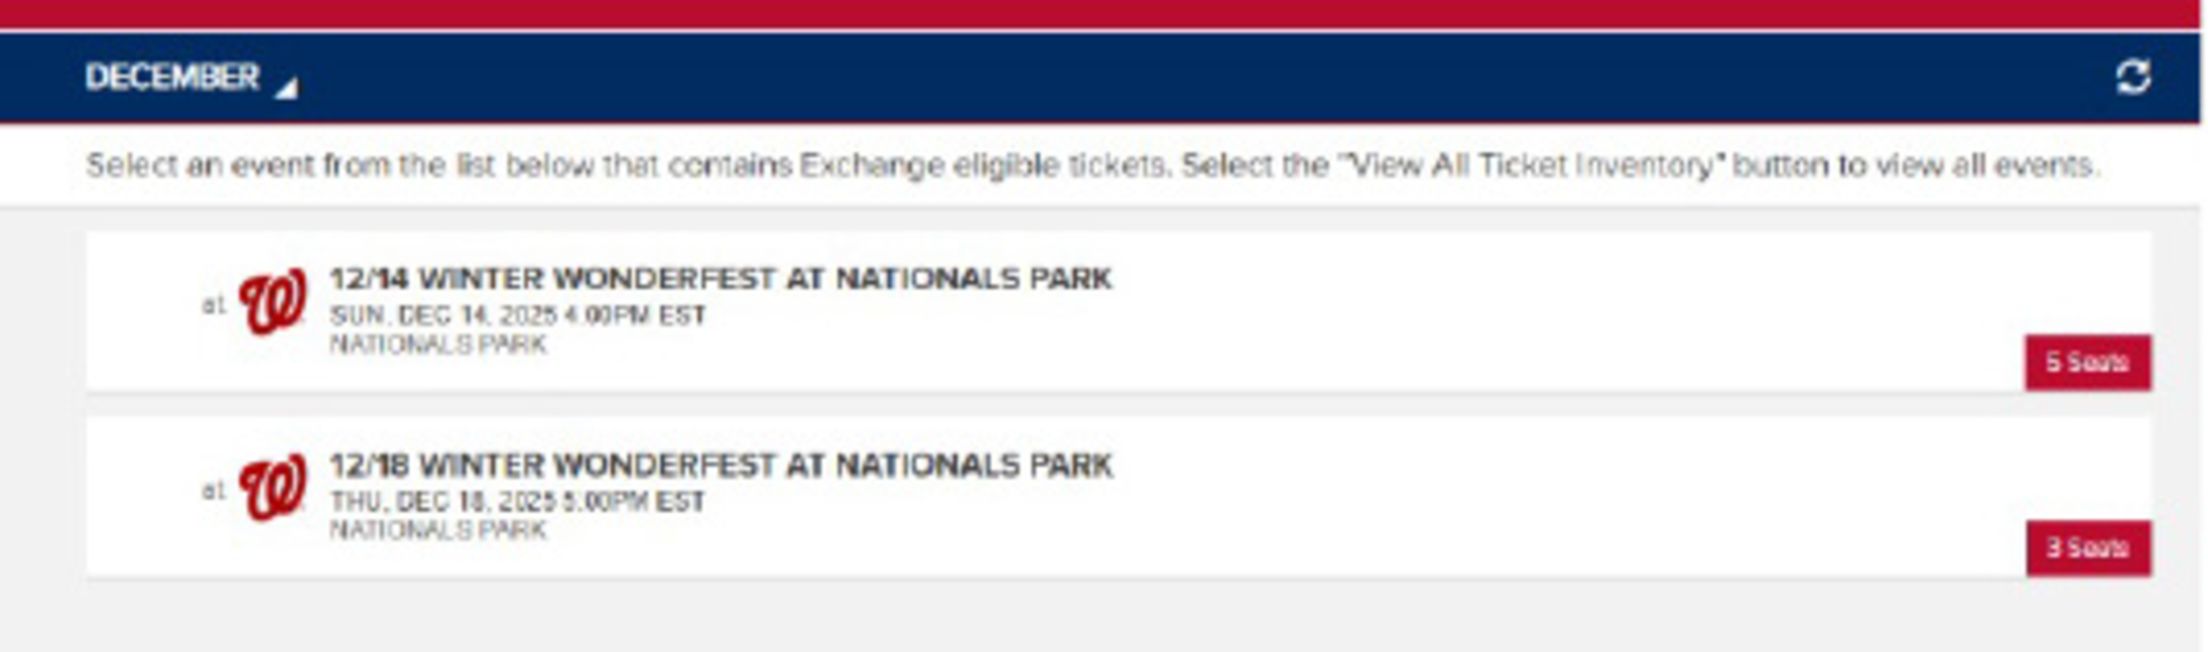Image resolution: width=2208 pixels, height=652 pixels.
Task: Click the "at" label before 12/18 logo
Action: point(213,490)
